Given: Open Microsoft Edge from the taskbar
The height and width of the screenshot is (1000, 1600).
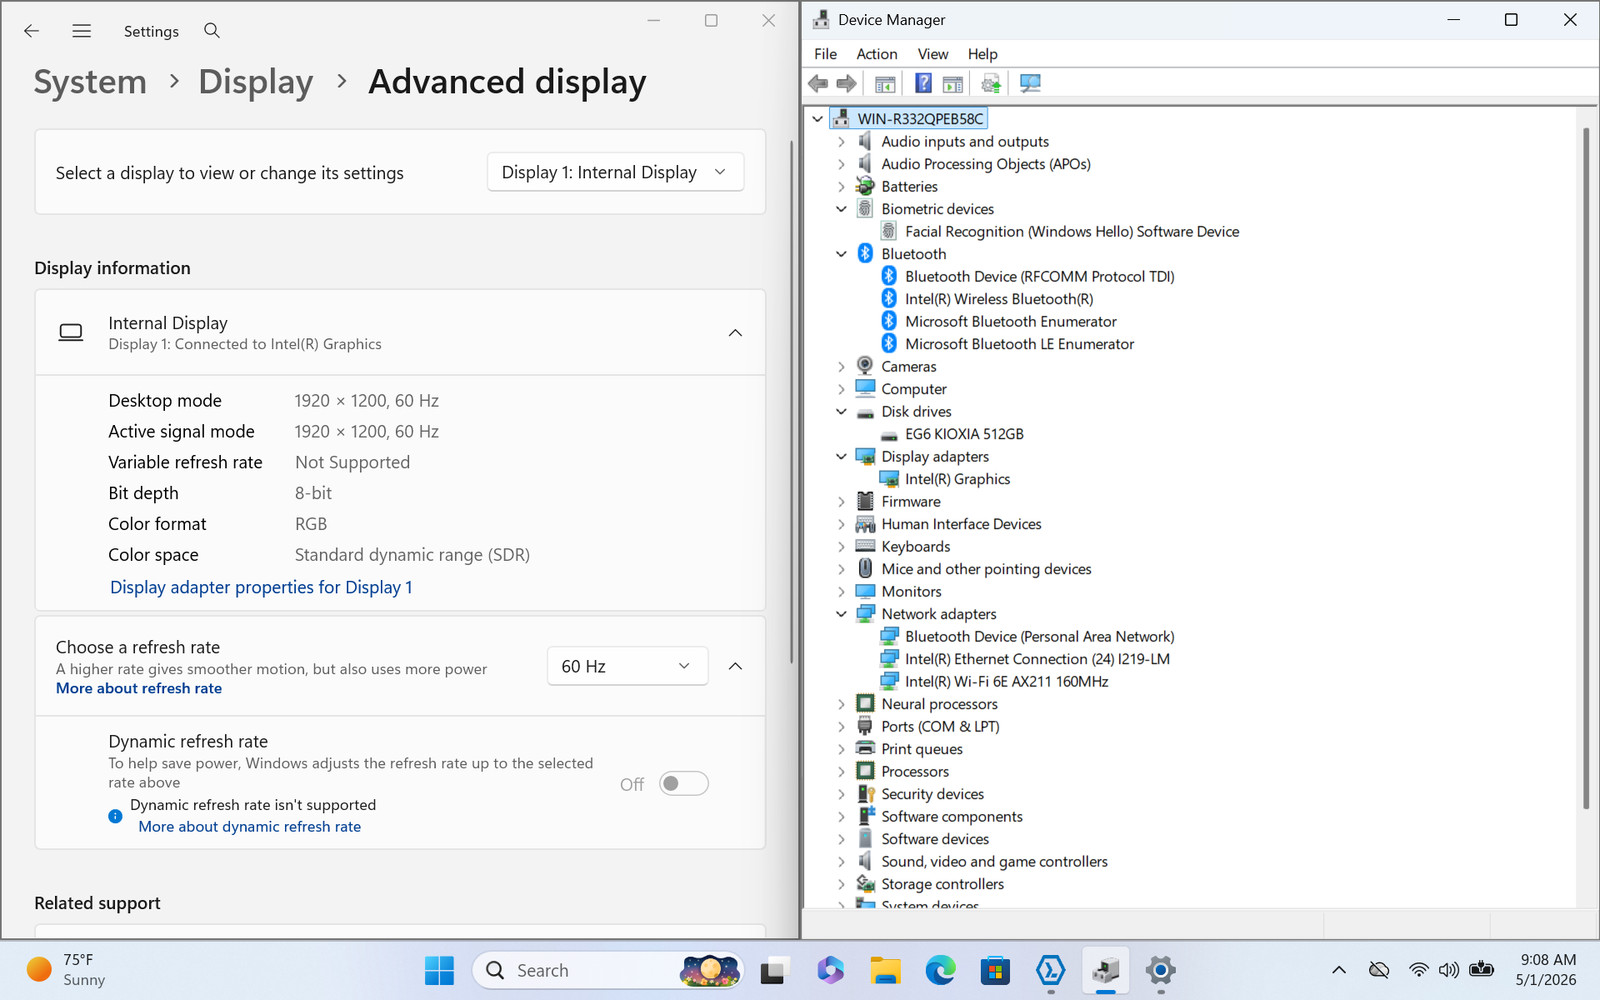Looking at the screenshot, I should pyautogui.click(x=940, y=970).
